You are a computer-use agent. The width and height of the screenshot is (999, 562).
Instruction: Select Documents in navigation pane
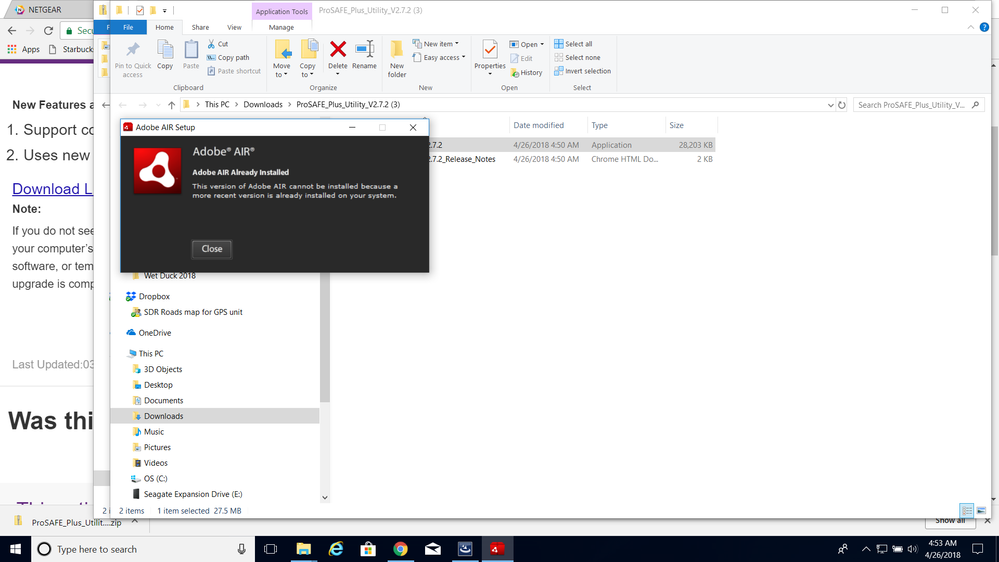(x=163, y=400)
